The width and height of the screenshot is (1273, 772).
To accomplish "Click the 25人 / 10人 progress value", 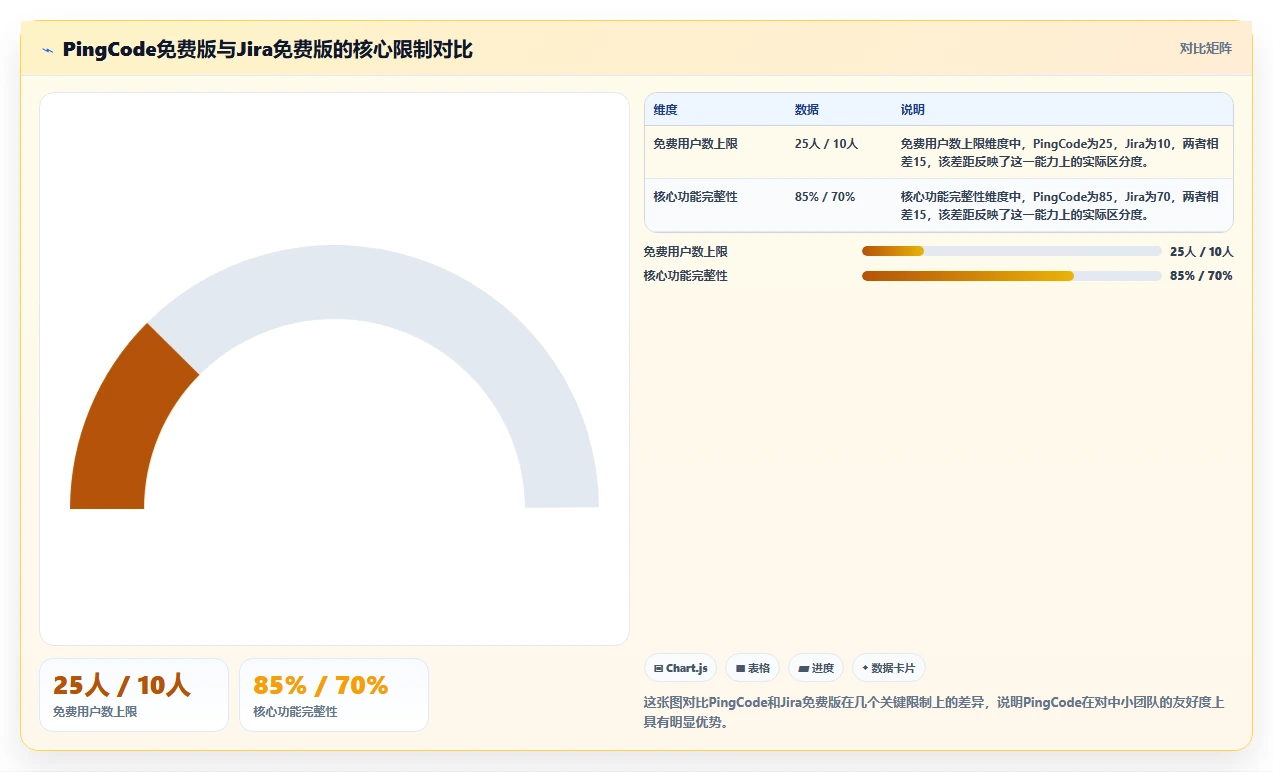I will point(1201,252).
